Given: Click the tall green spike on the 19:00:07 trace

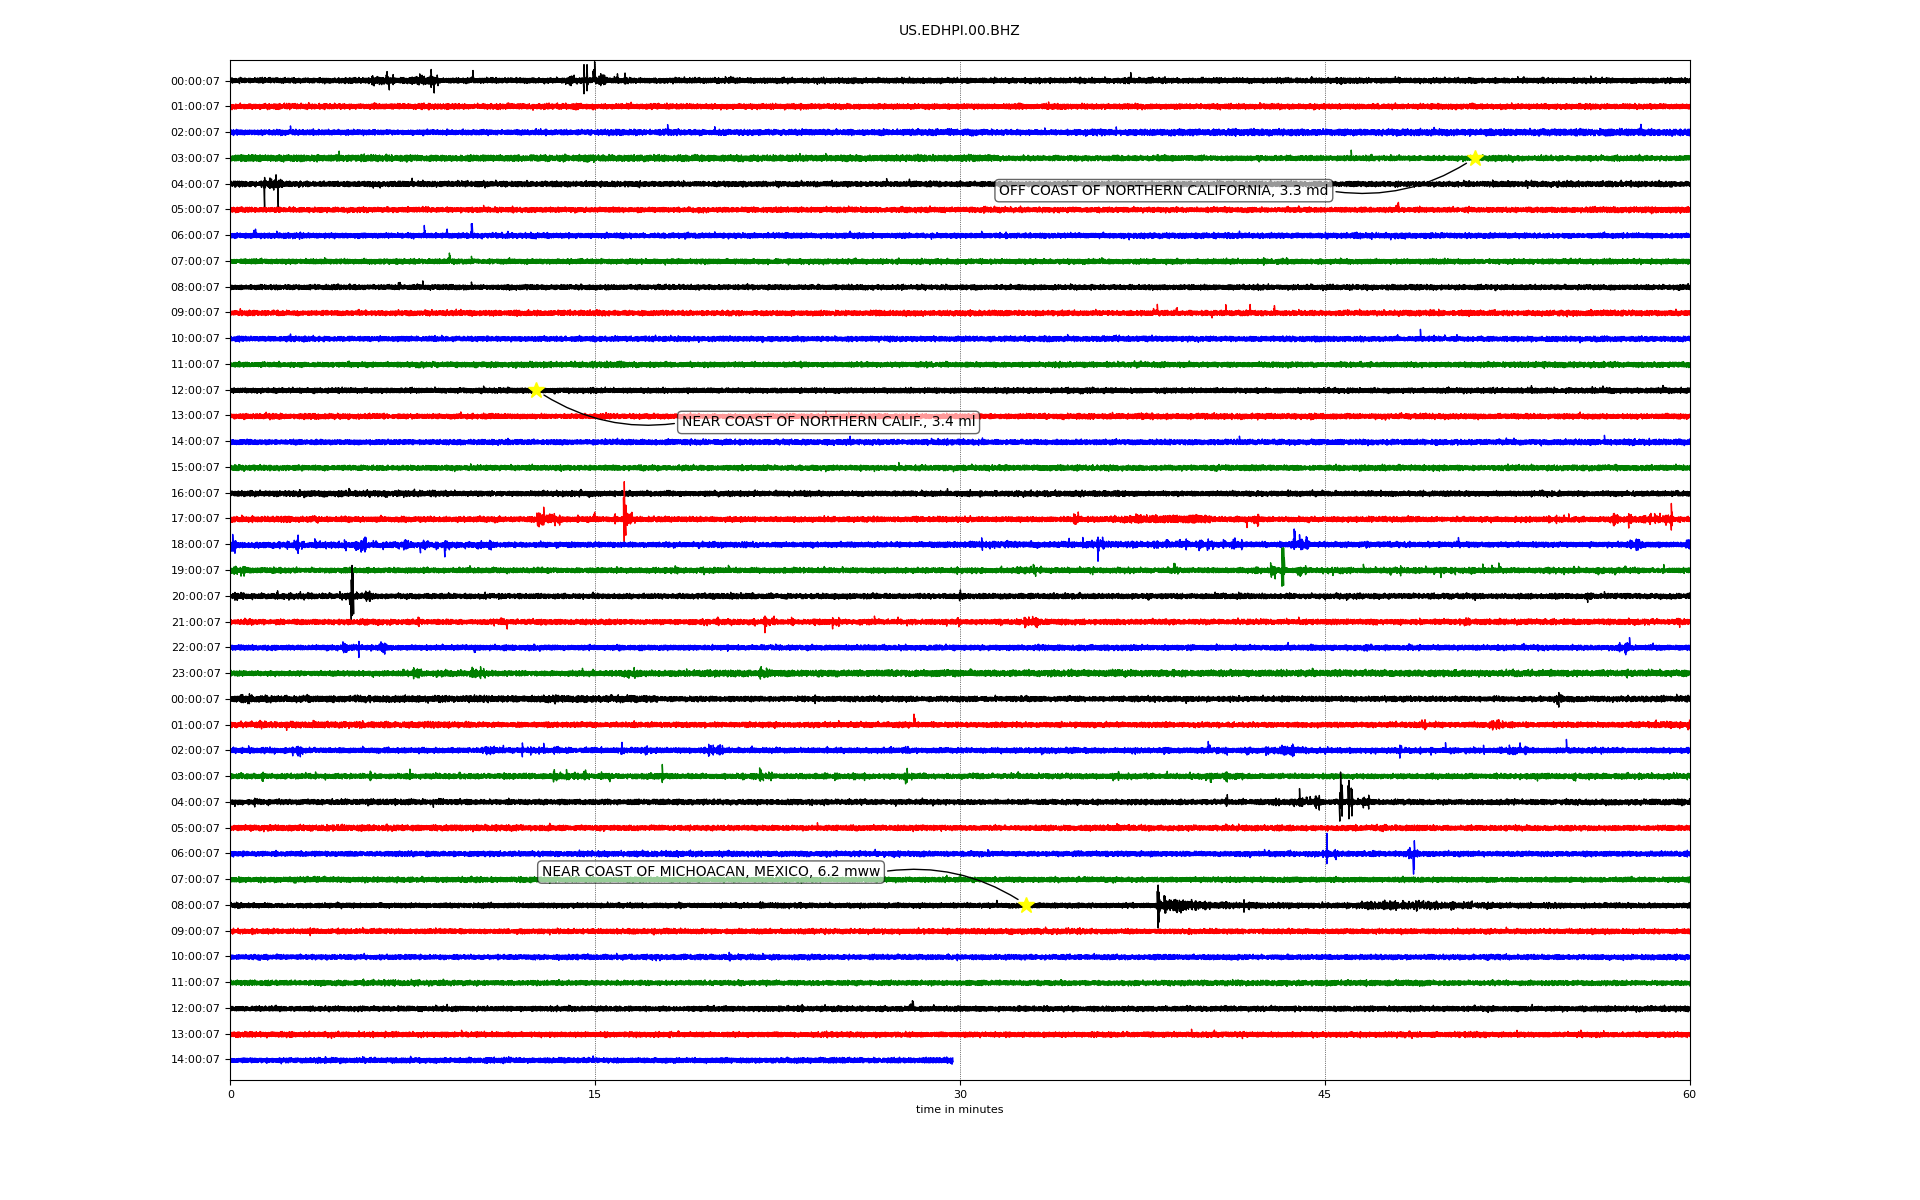Looking at the screenshot, I should [x=1283, y=566].
